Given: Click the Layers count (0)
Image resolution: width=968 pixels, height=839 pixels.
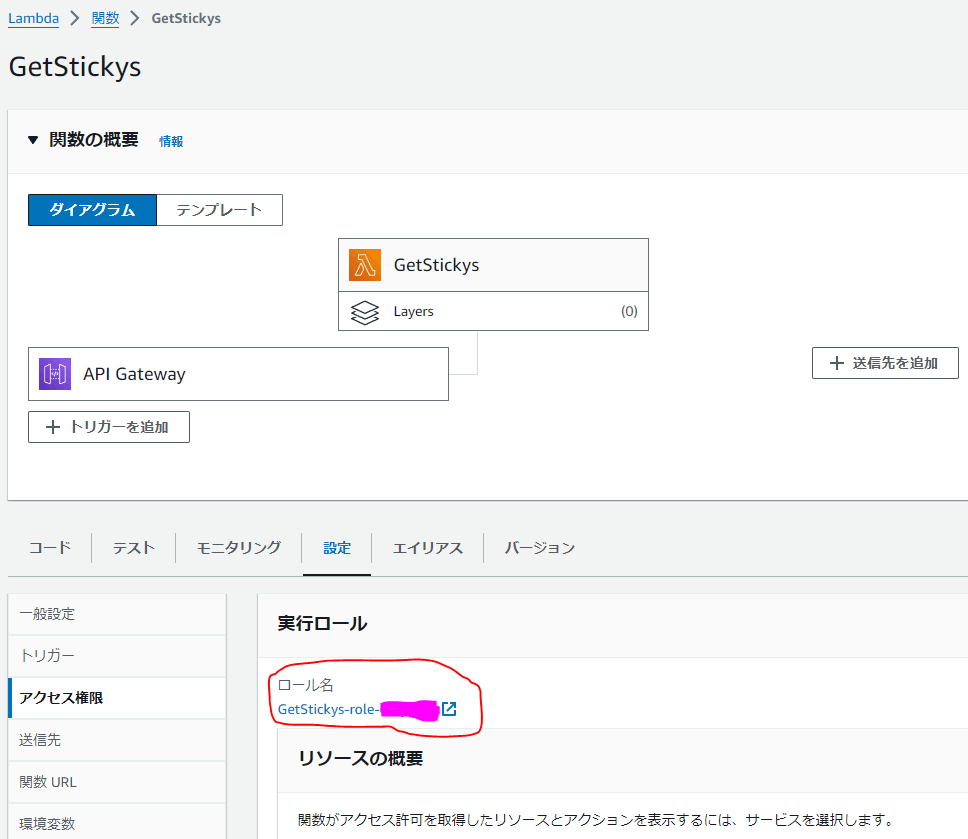Looking at the screenshot, I should point(629,311).
